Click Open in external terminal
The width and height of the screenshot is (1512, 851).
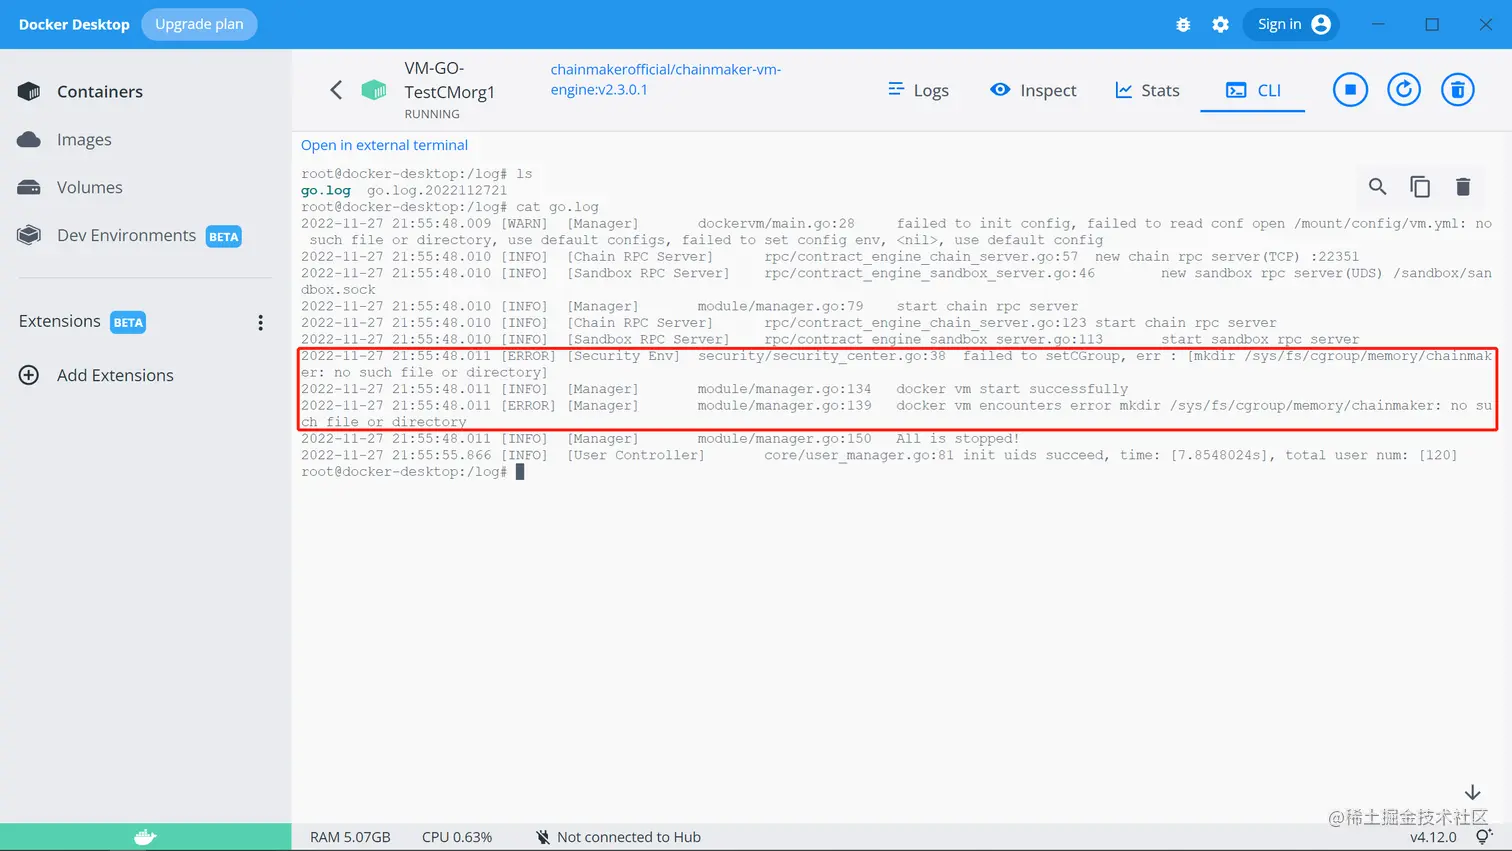pyautogui.click(x=384, y=145)
